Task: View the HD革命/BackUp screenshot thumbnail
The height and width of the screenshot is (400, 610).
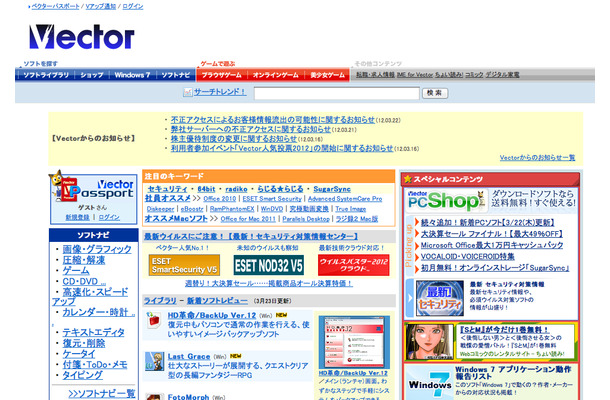Action: coord(354,342)
